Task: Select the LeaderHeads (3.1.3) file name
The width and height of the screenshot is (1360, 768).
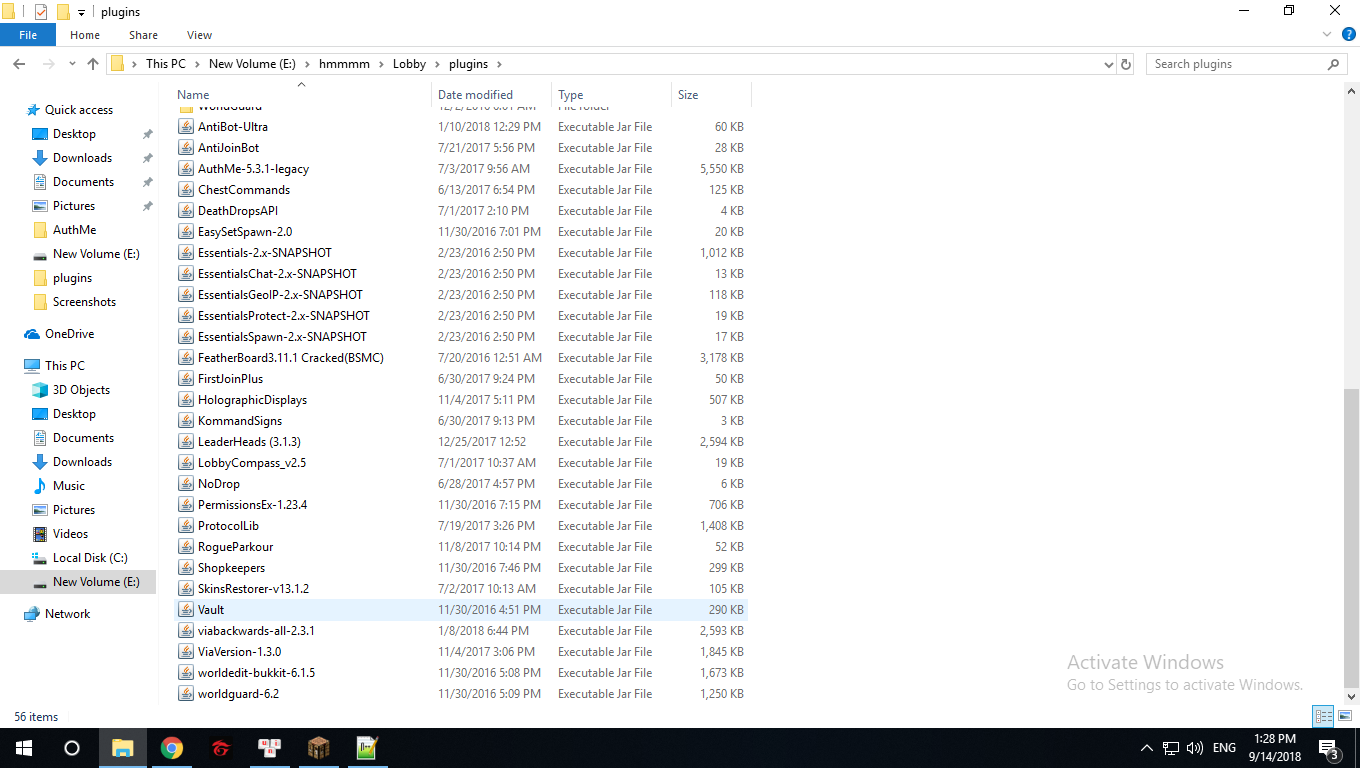Action: pos(249,442)
